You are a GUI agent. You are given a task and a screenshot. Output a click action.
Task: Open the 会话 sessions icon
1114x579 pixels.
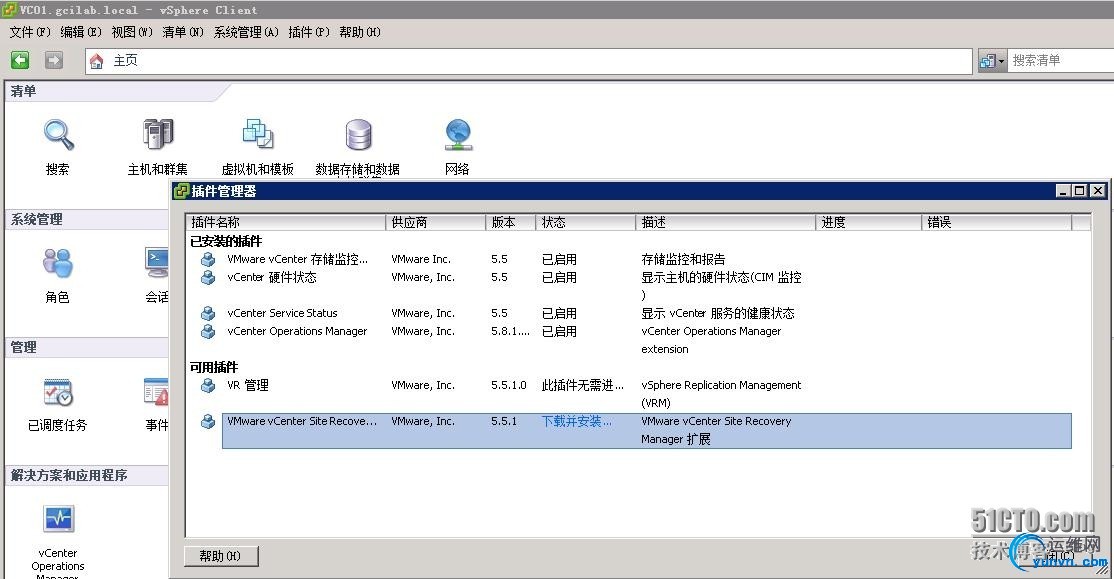point(157,263)
